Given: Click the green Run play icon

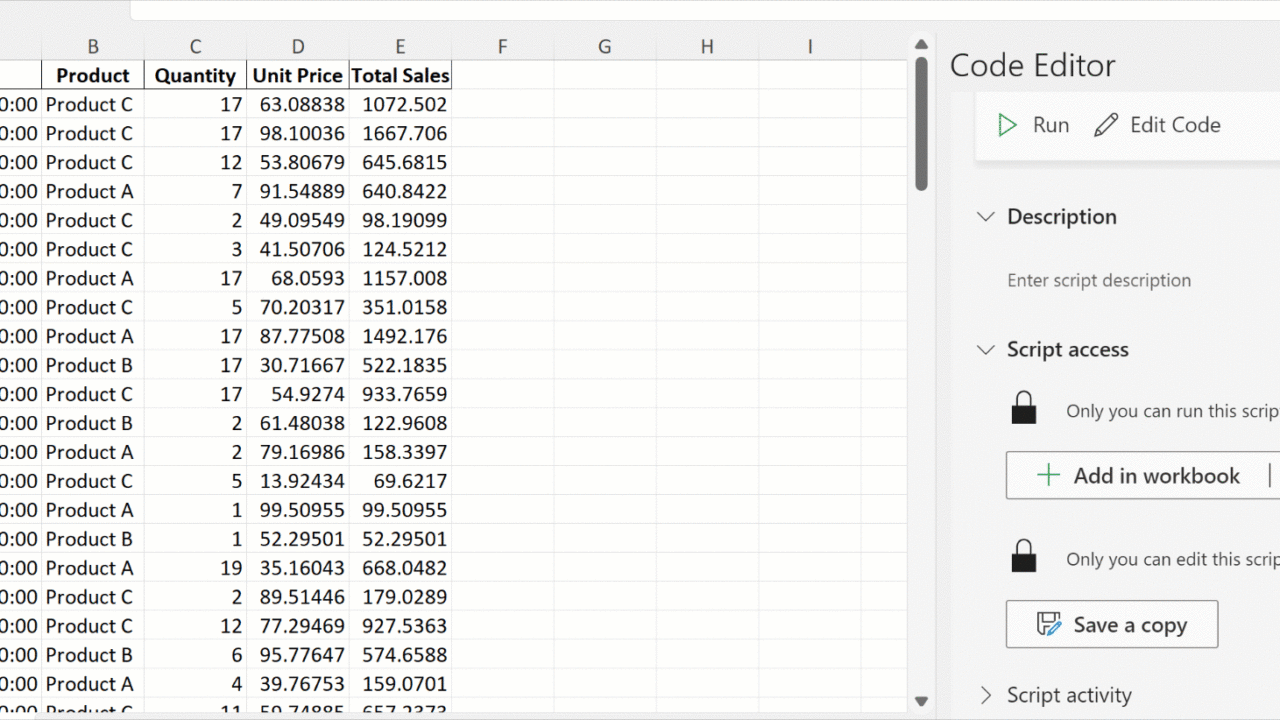Looking at the screenshot, I should (x=1007, y=125).
